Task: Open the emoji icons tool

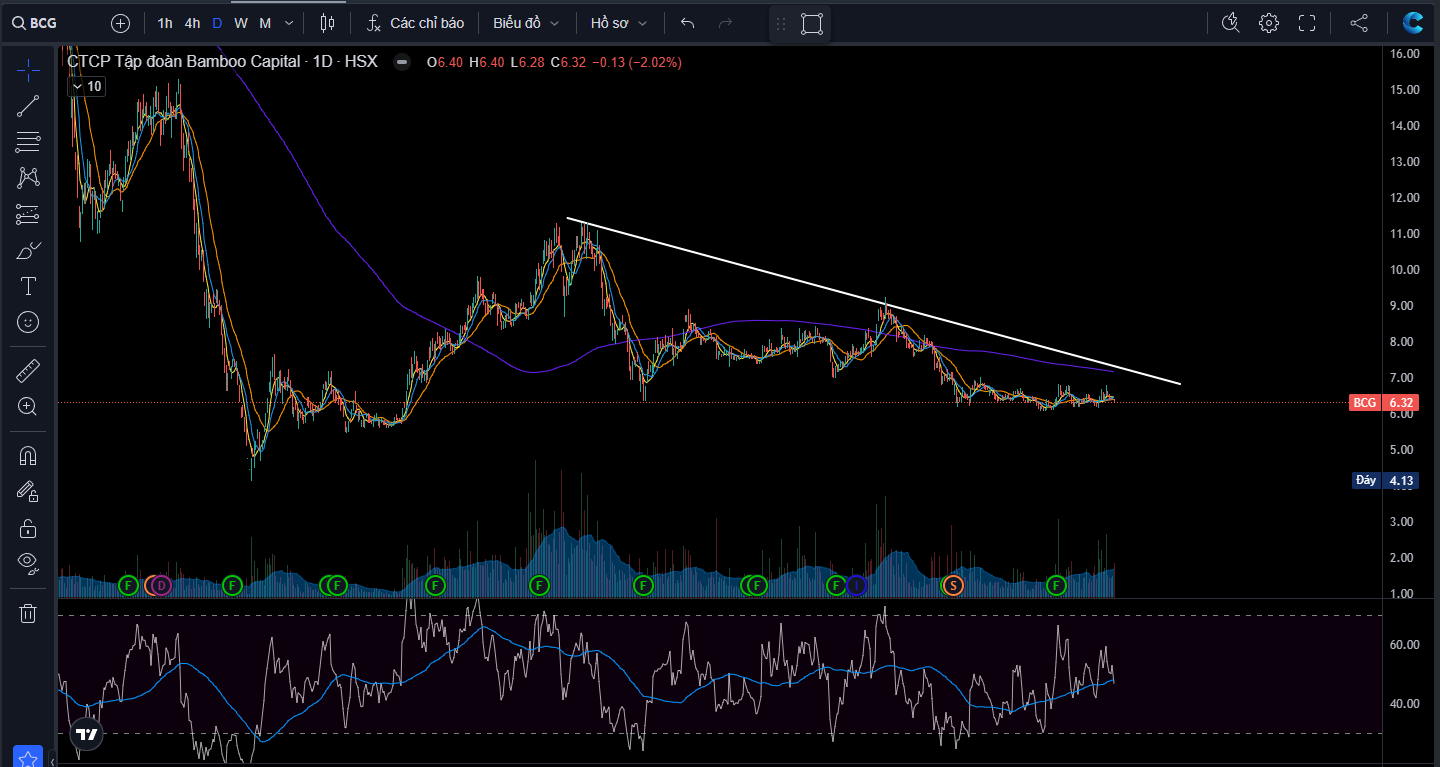Action: pos(28,322)
